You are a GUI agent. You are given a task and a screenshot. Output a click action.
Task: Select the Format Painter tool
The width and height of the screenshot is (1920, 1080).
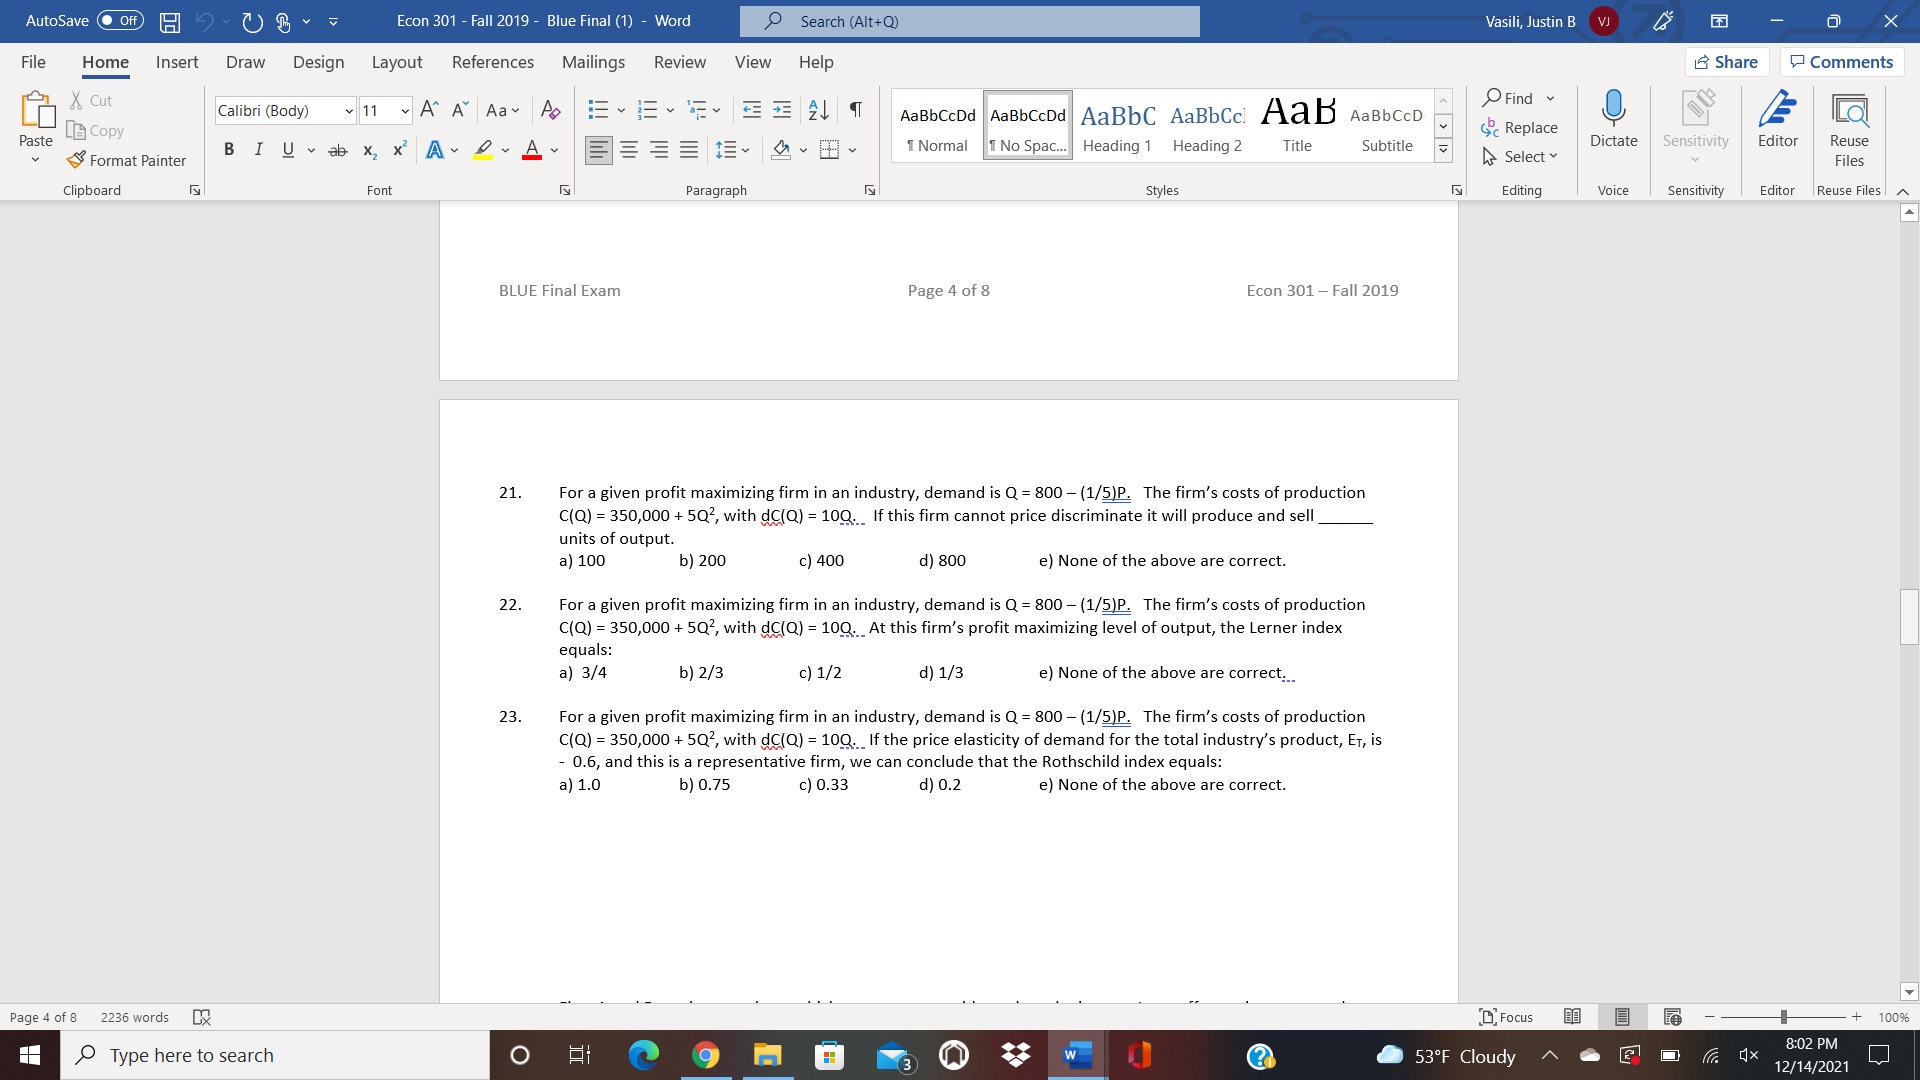point(127,160)
